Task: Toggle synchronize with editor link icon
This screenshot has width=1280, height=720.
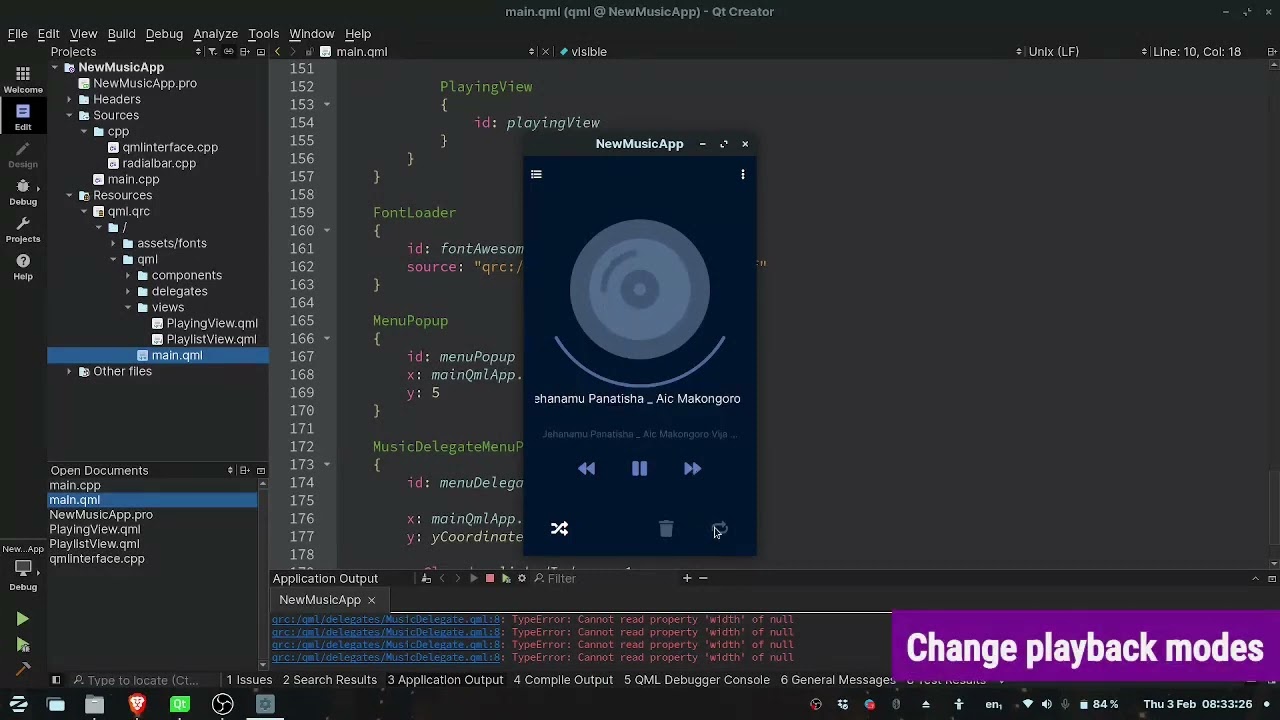Action: tap(228, 52)
